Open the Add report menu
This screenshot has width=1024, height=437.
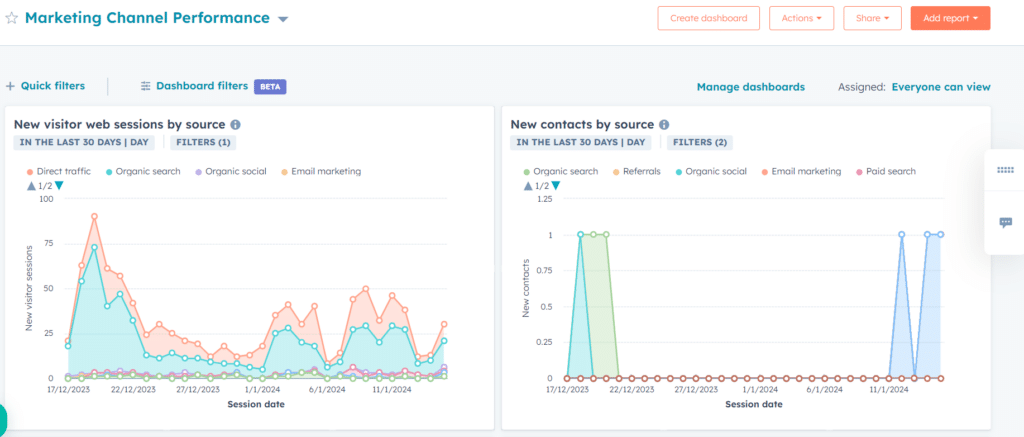pos(949,18)
